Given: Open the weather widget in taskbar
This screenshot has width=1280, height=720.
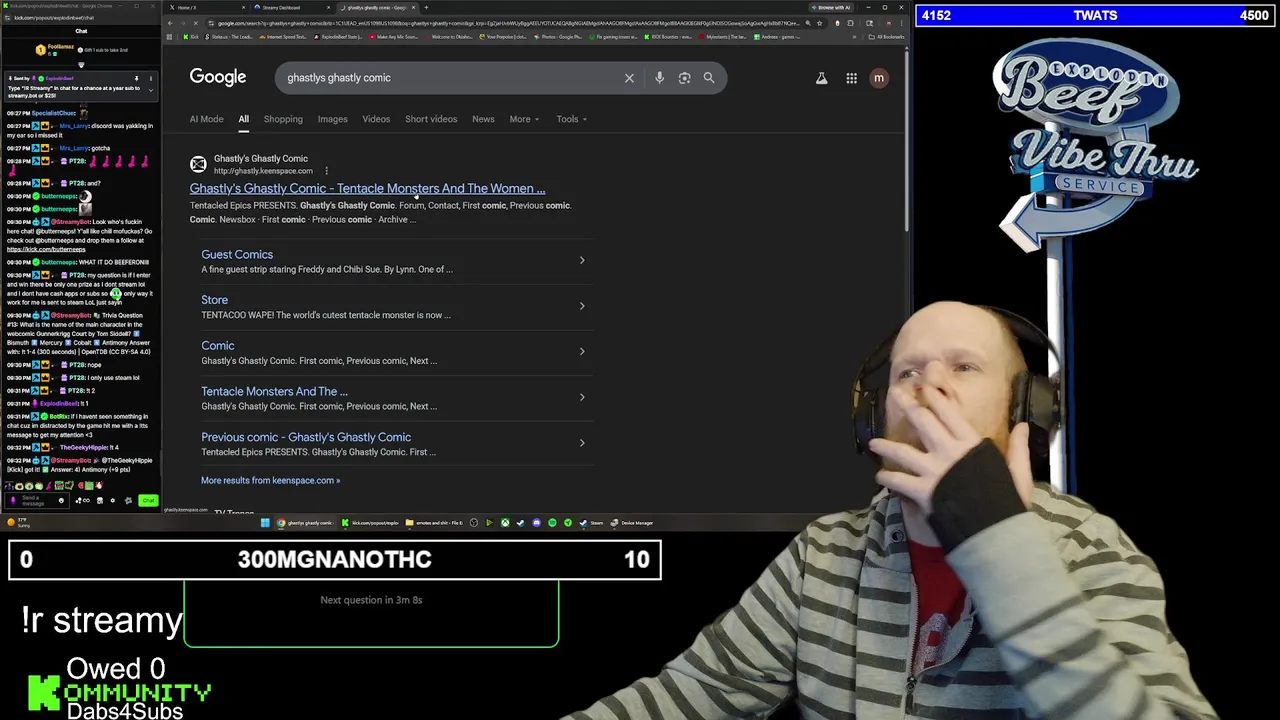Looking at the screenshot, I should pos(18,523).
